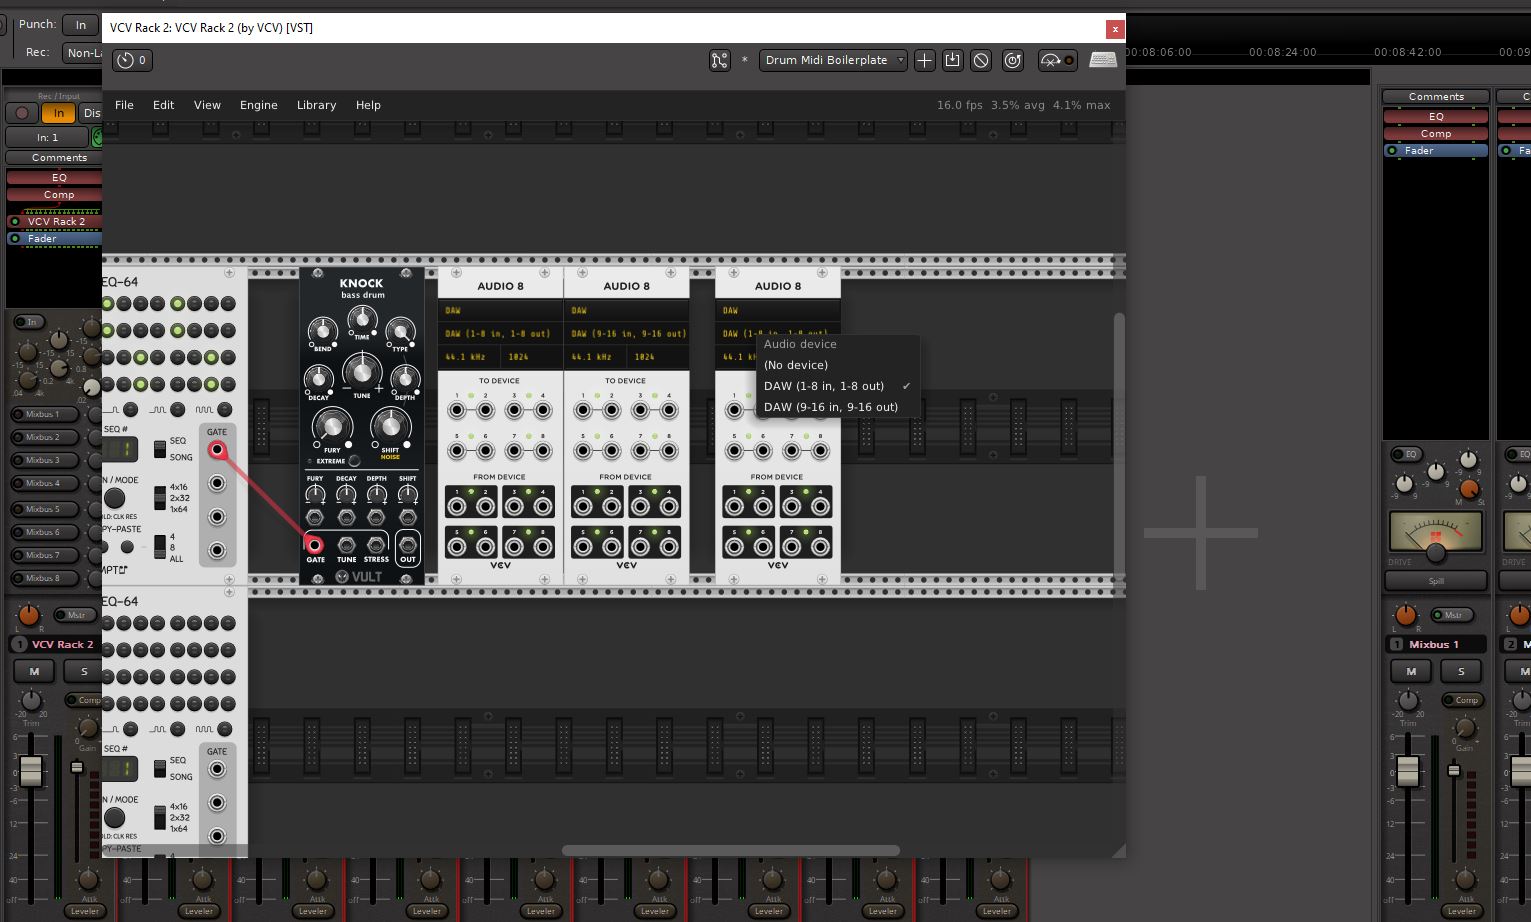Show the virtual keyboard icon
The height and width of the screenshot is (922, 1531).
click(1103, 60)
